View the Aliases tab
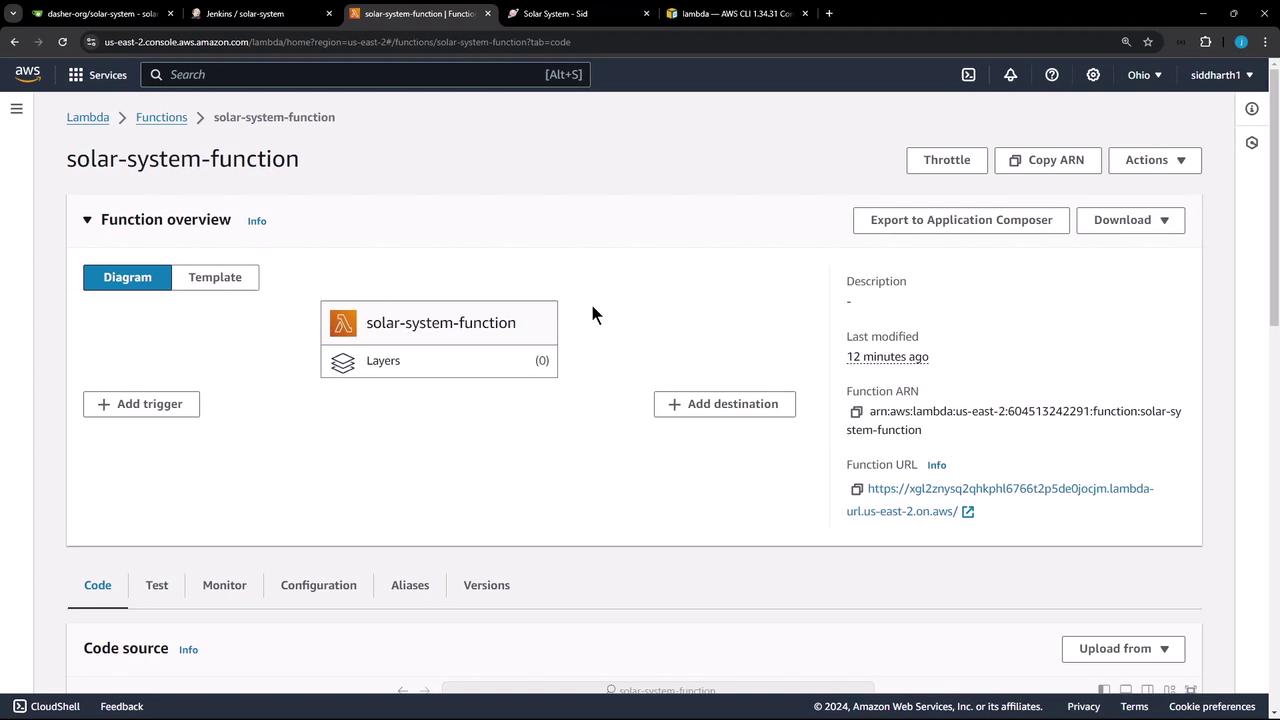This screenshot has width=1280, height=720. click(x=410, y=586)
